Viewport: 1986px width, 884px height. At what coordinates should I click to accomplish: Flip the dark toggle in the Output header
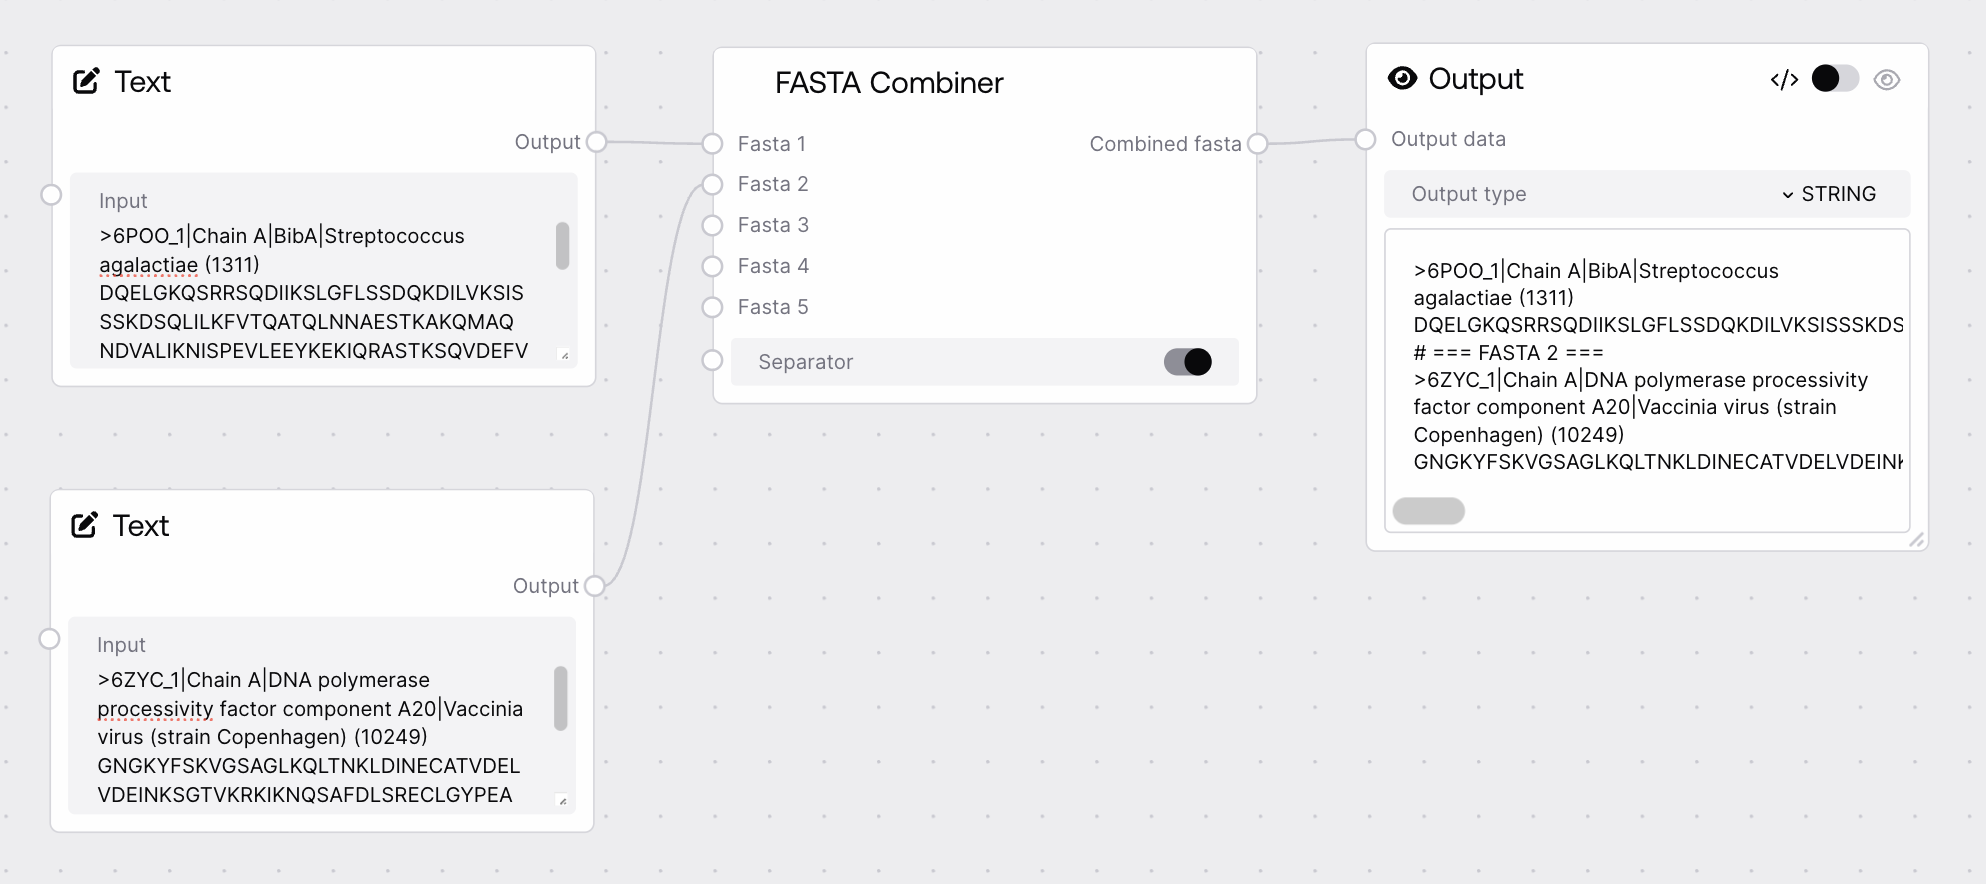pos(1836,78)
